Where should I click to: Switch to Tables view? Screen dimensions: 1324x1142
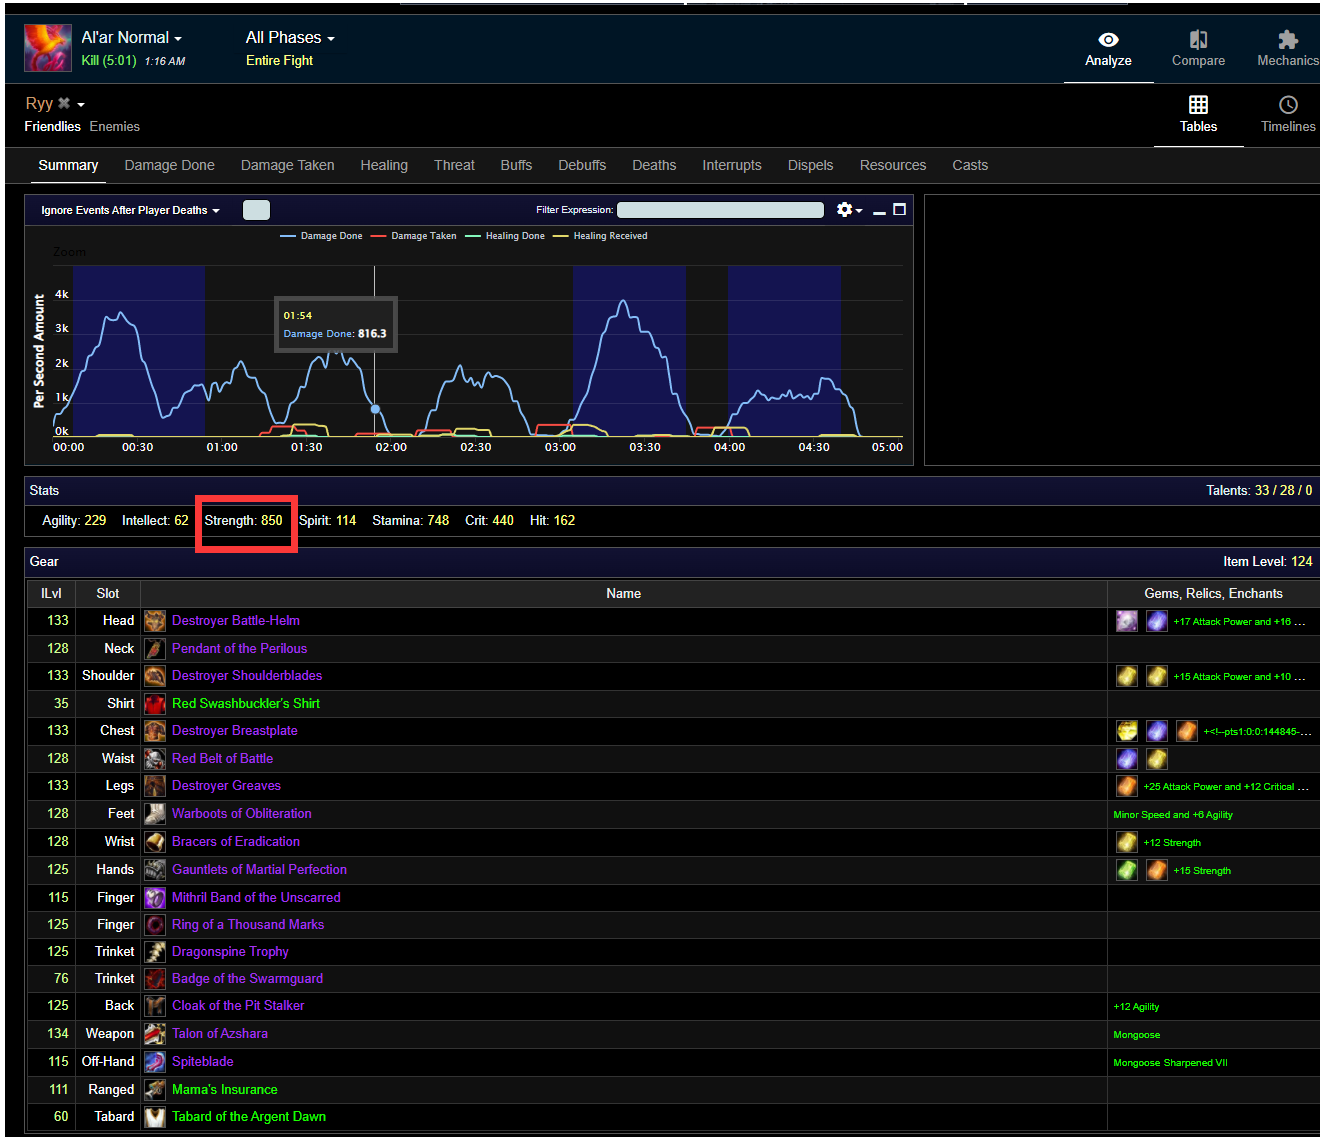pyautogui.click(x=1198, y=114)
